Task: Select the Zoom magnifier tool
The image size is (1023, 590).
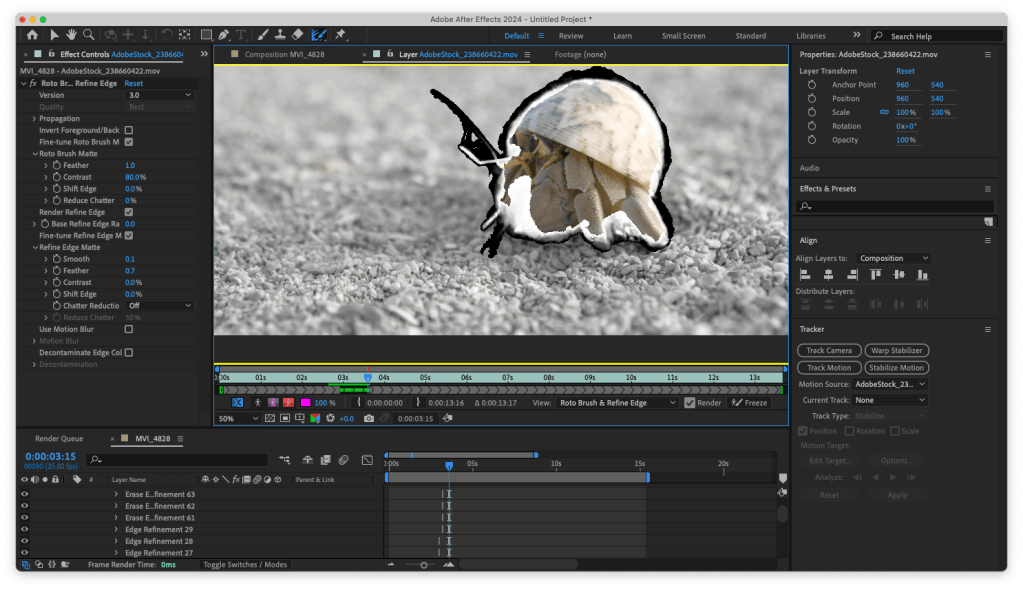Action: [x=89, y=35]
